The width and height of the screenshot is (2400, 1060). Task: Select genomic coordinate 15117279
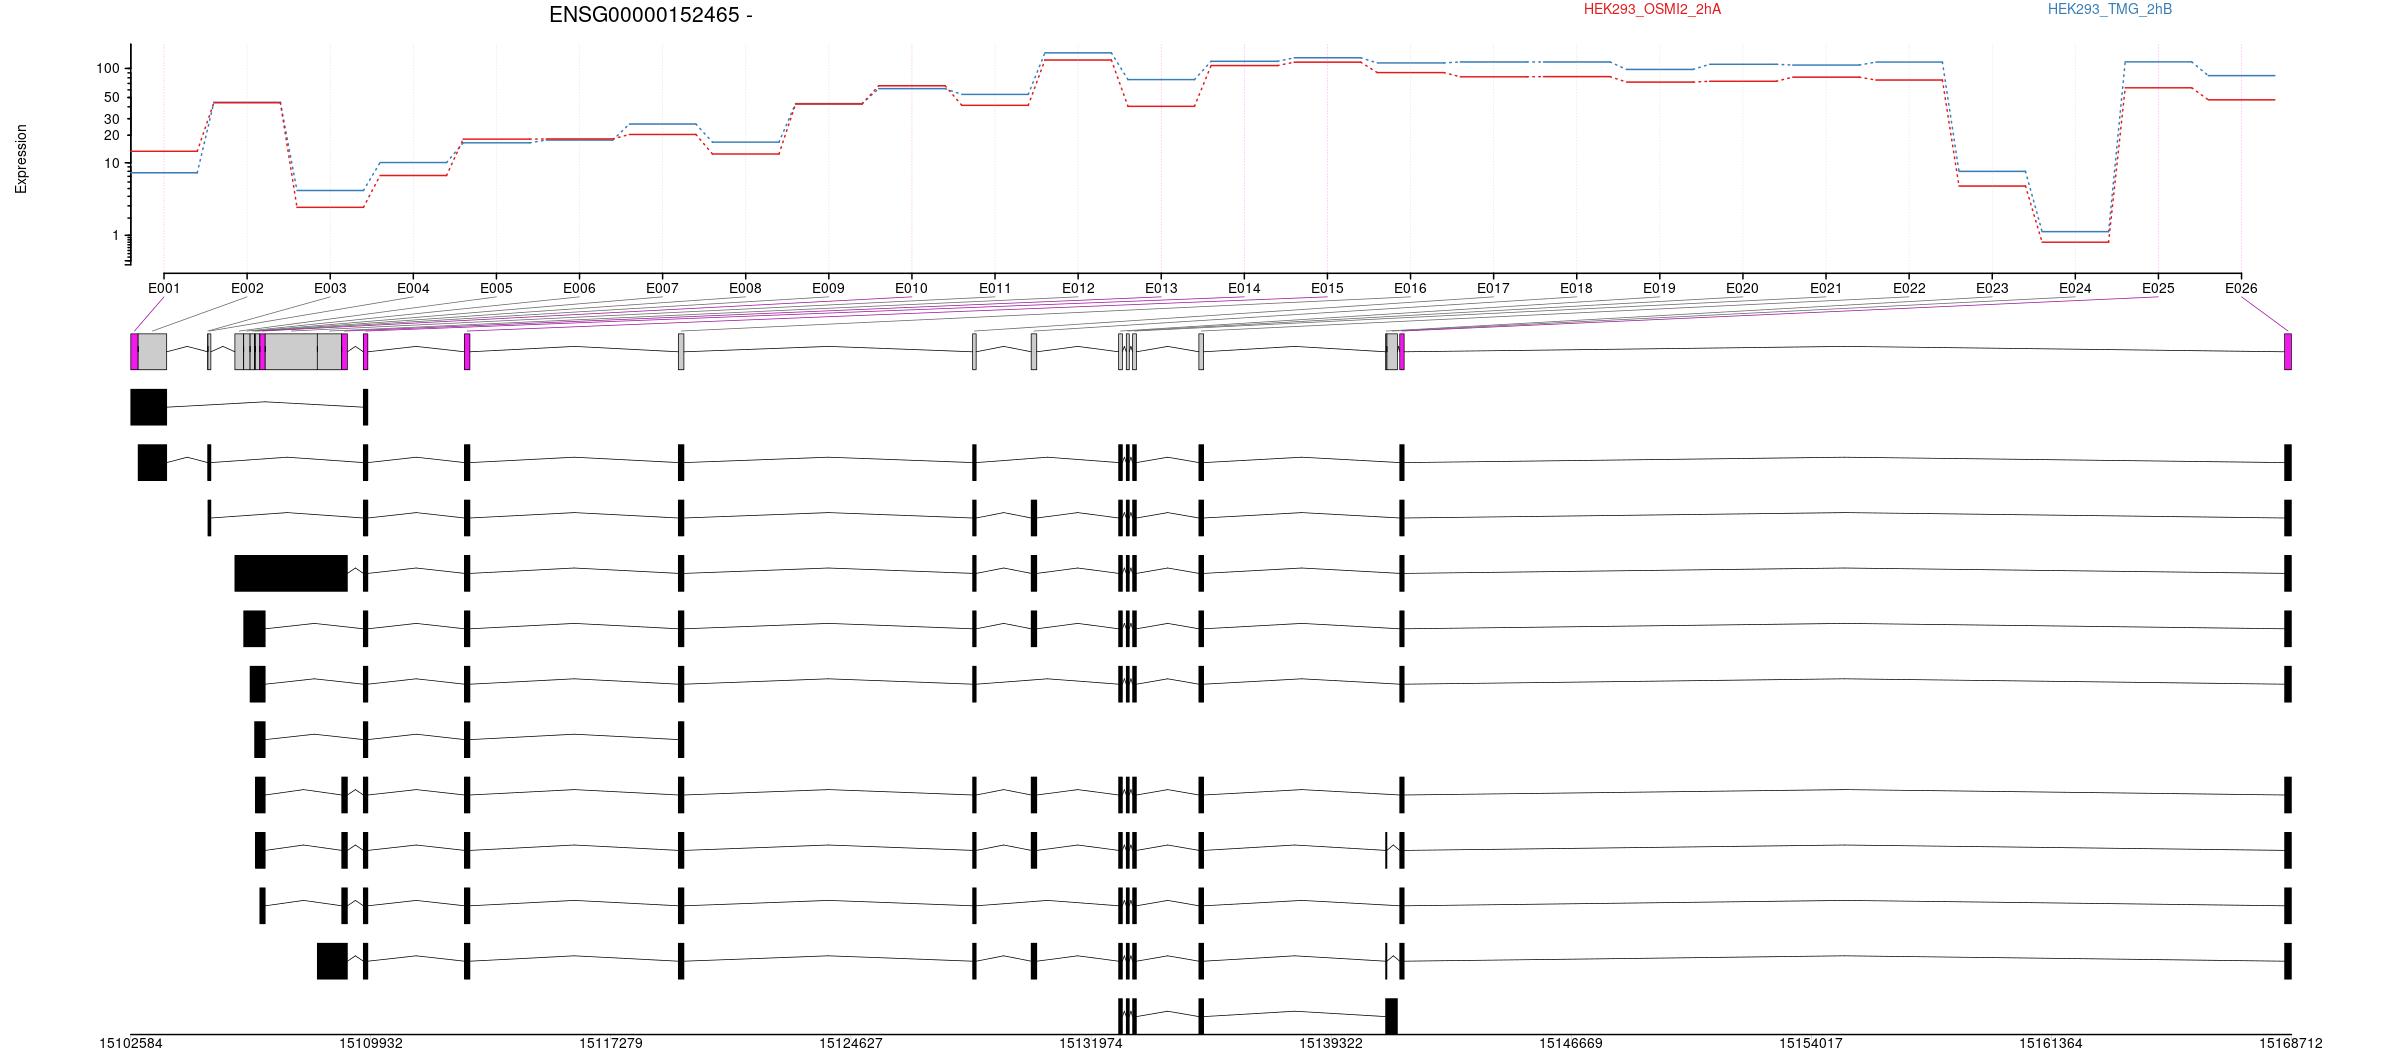tap(611, 1044)
